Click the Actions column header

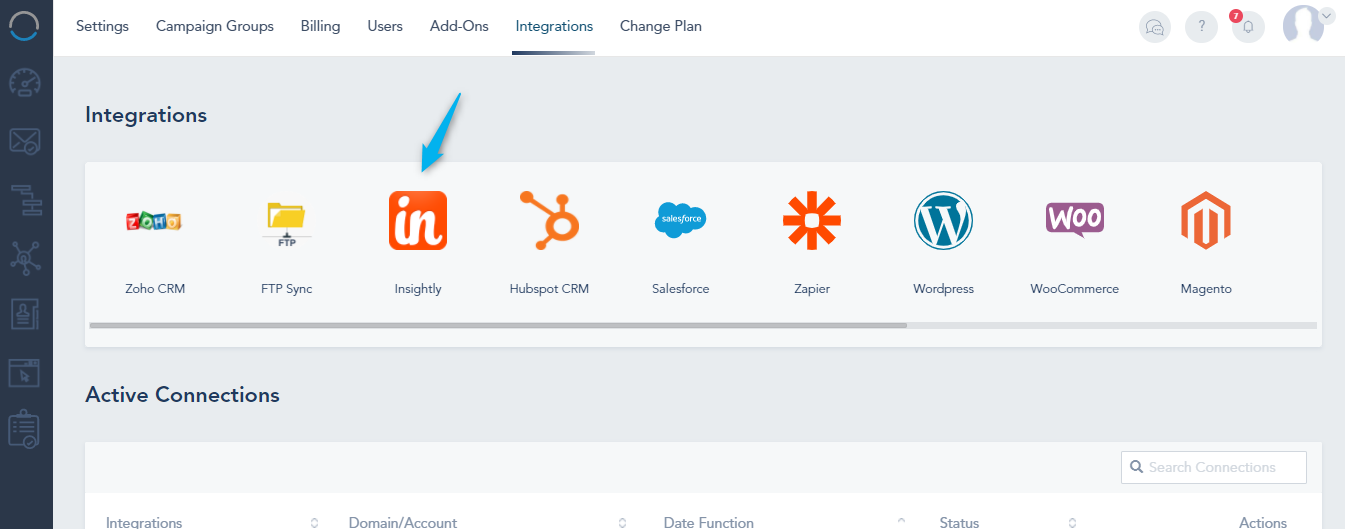point(1263,522)
